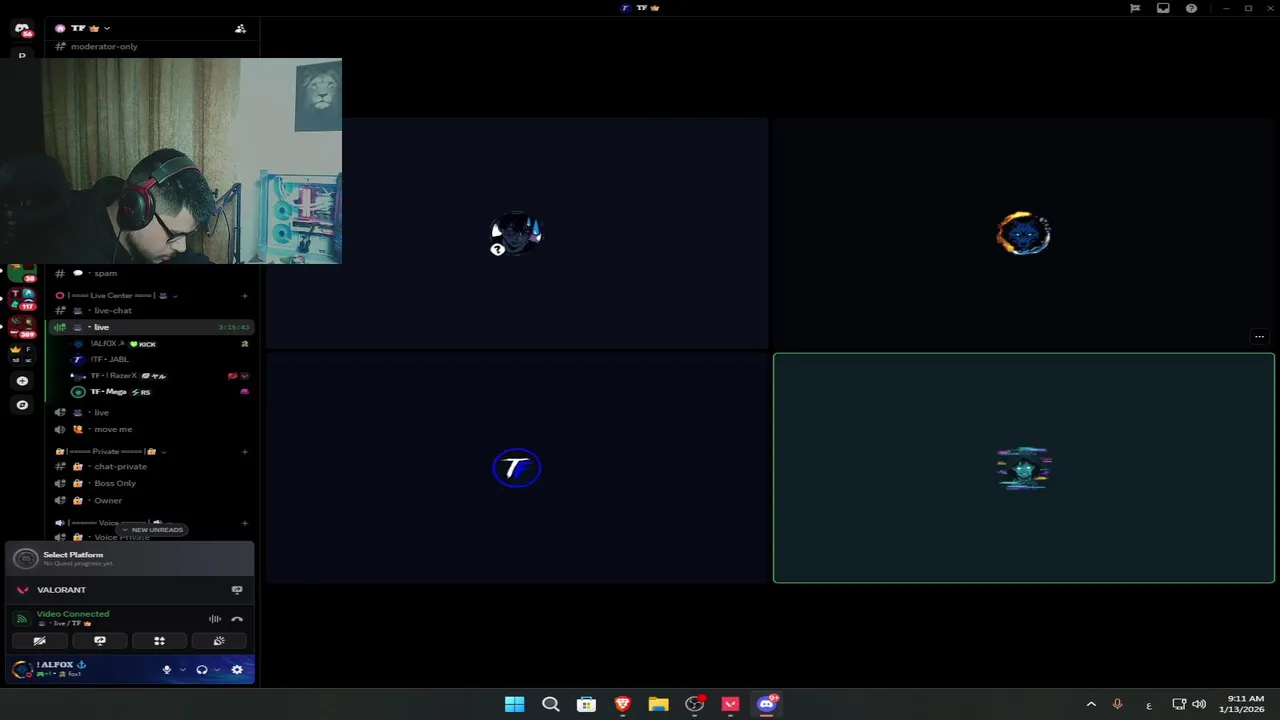Open File Explorer from taskbar
This screenshot has height=720, width=1280.
coord(658,704)
